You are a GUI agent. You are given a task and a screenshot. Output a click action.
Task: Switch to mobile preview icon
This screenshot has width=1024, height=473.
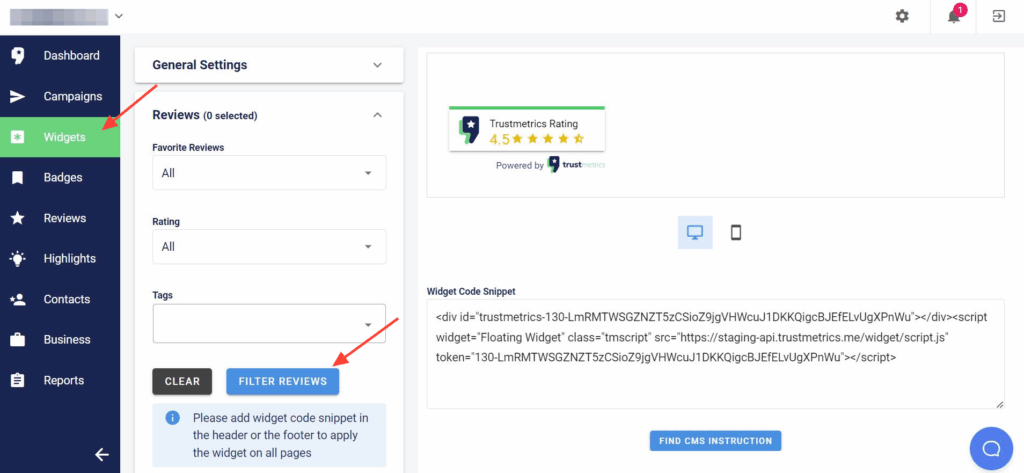(x=736, y=233)
